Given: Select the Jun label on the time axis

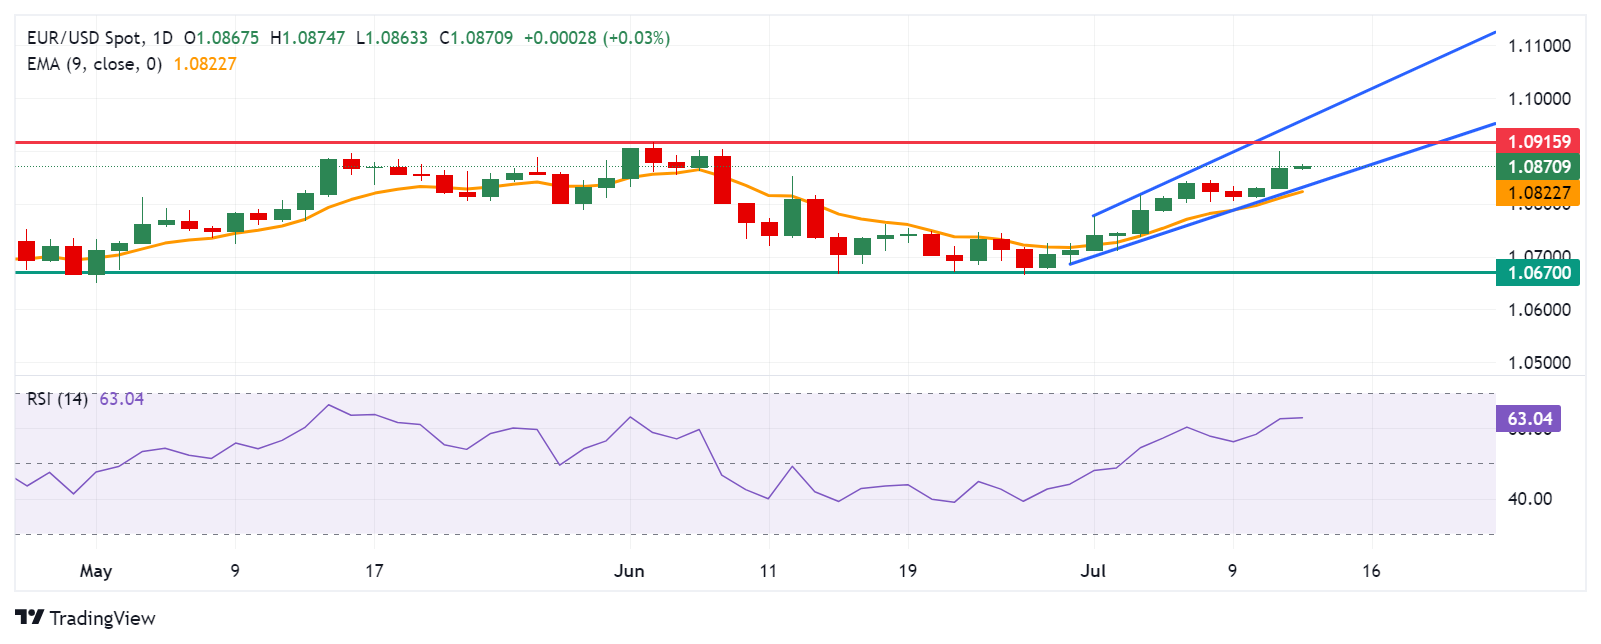Looking at the screenshot, I should click(x=629, y=571).
